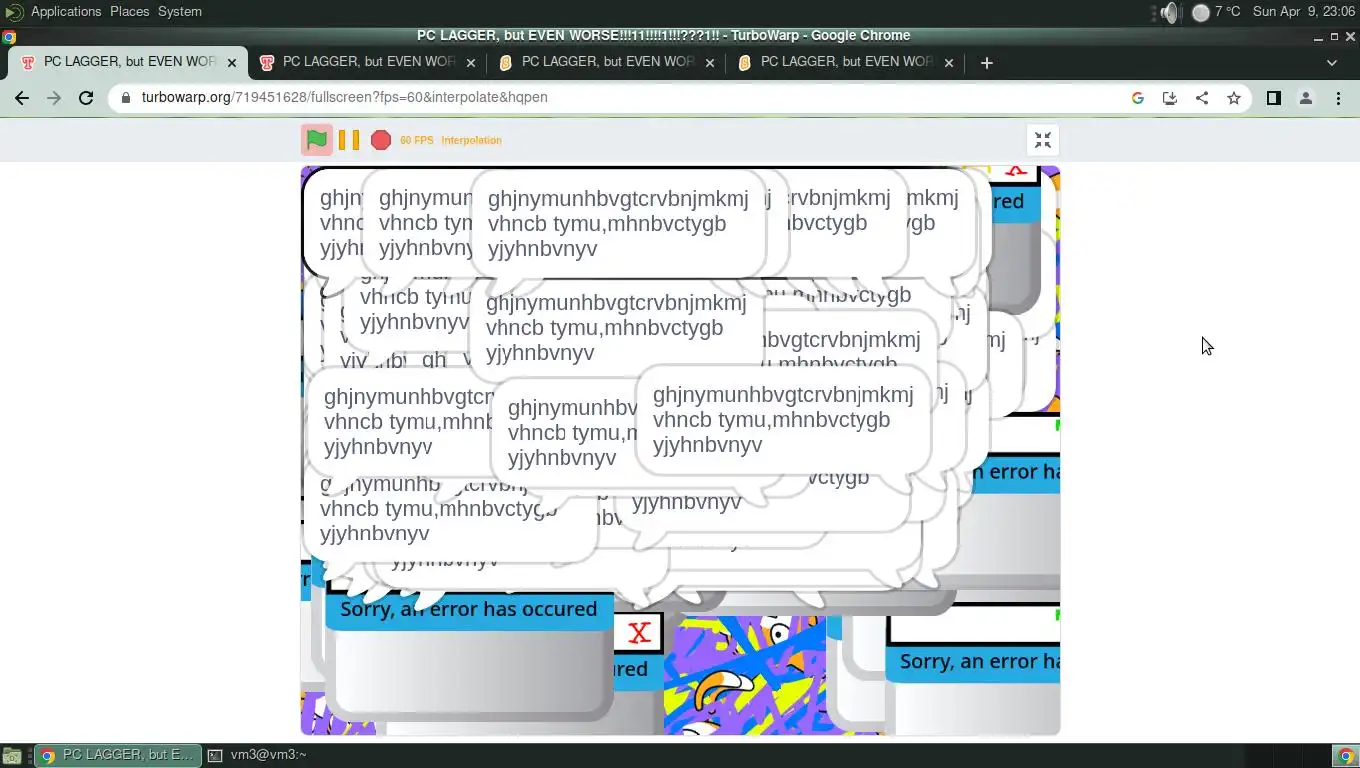Click the desktop logo icon left of Applications
This screenshot has height=768, width=1360.
[14, 12]
